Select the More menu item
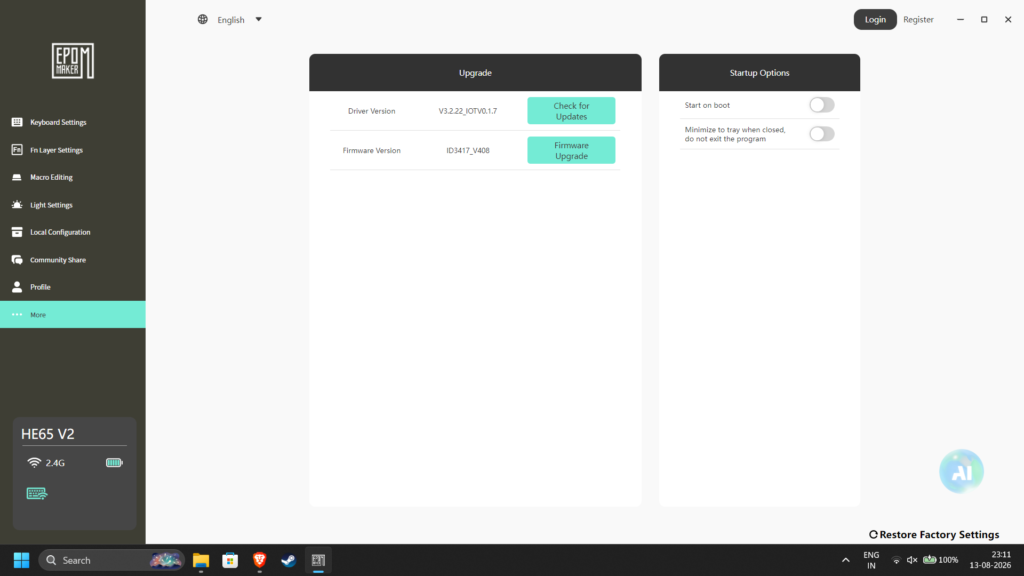This screenshot has width=1024, height=576. click(x=72, y=314)
